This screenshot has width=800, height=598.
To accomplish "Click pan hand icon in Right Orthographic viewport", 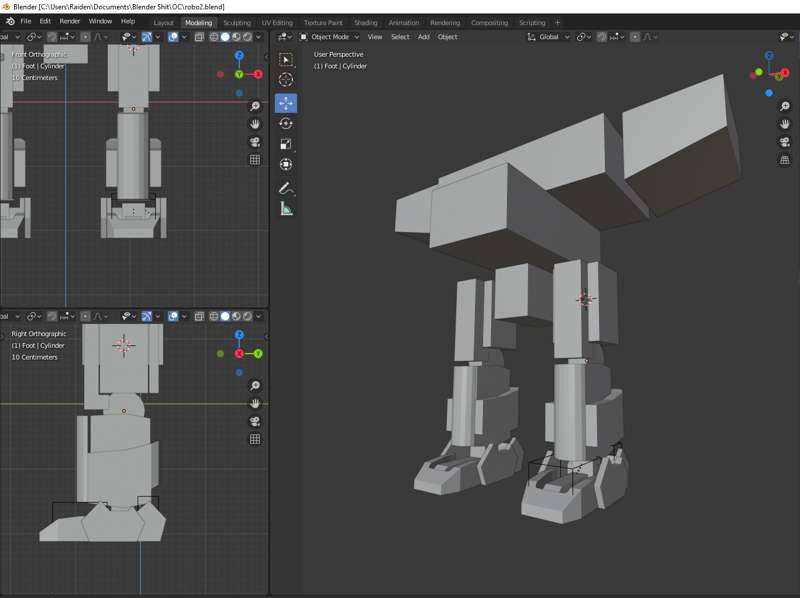I will click(x=255, y=403).
